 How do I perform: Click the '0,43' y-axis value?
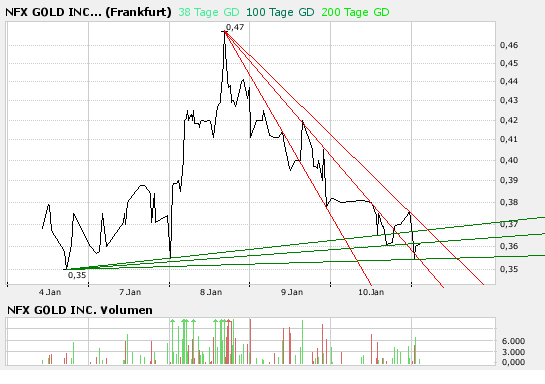click(x=509, y=100)
